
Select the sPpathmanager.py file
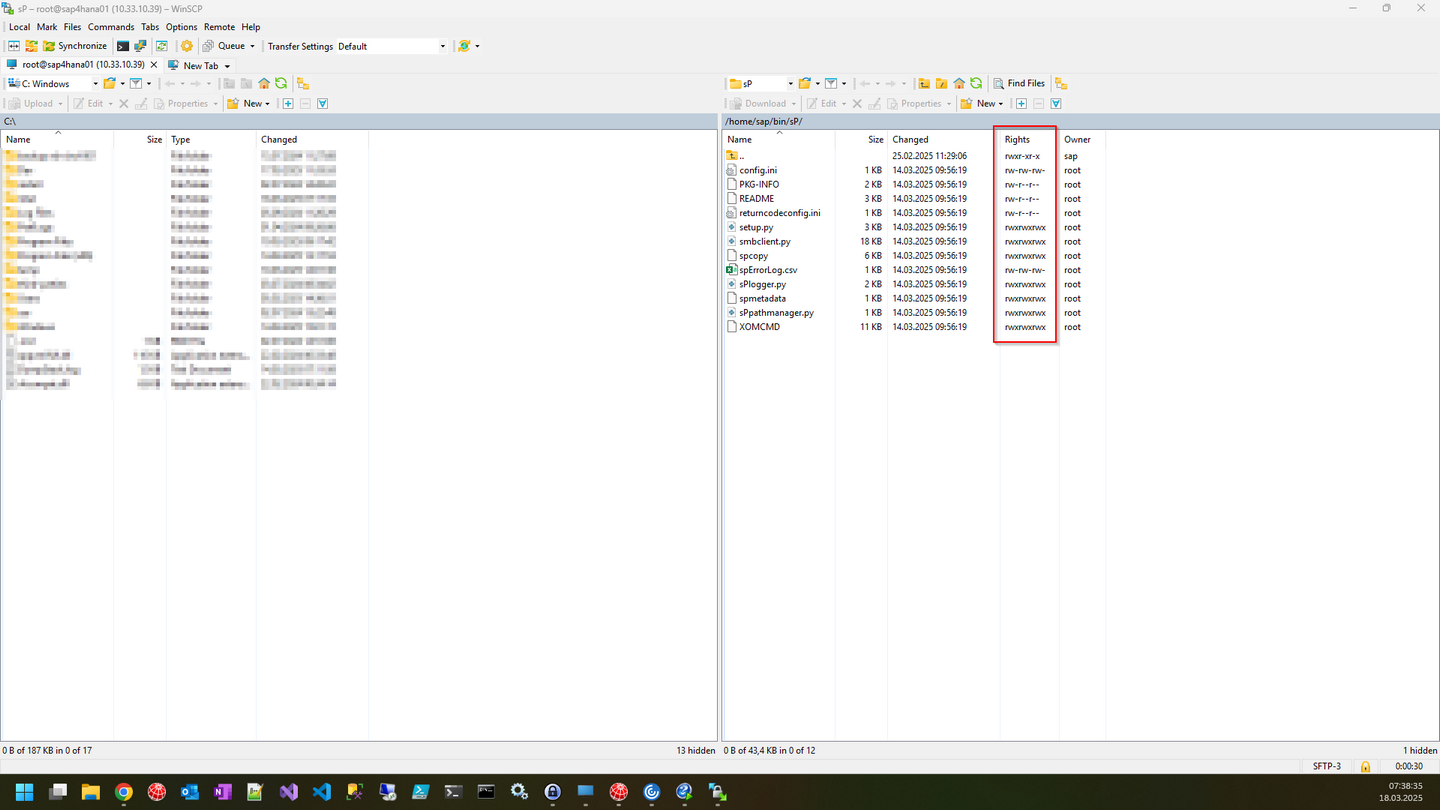pos(777,313)
